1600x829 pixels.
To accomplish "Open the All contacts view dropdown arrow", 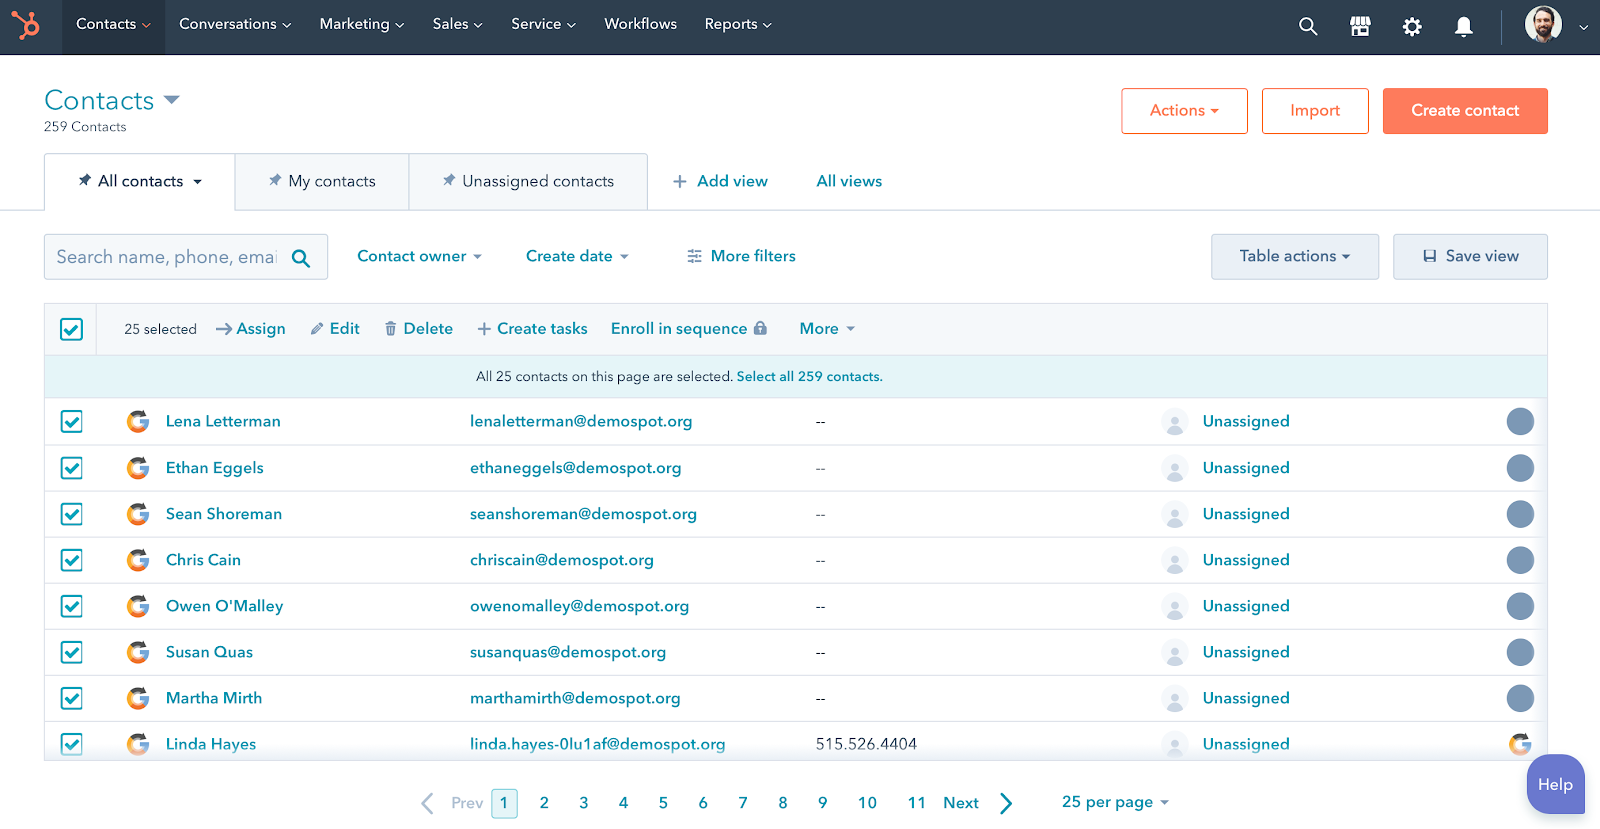I will pos(198,182).
